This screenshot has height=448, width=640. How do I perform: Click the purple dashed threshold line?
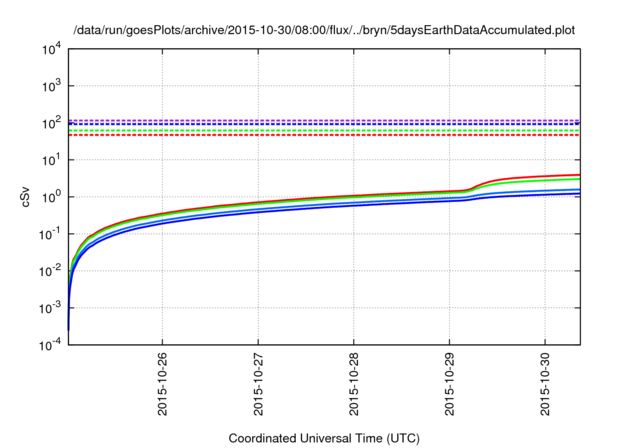pos(324,120)
